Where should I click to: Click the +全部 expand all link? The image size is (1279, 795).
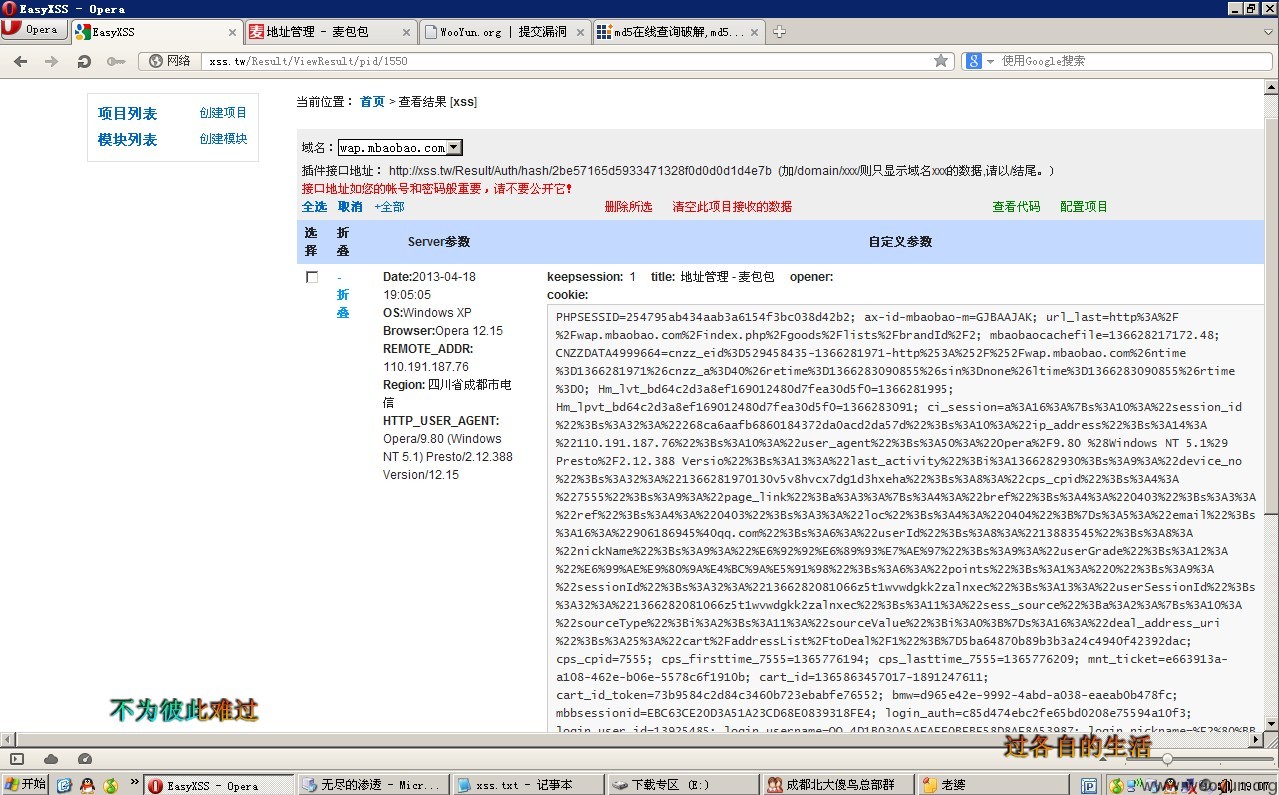389,207
